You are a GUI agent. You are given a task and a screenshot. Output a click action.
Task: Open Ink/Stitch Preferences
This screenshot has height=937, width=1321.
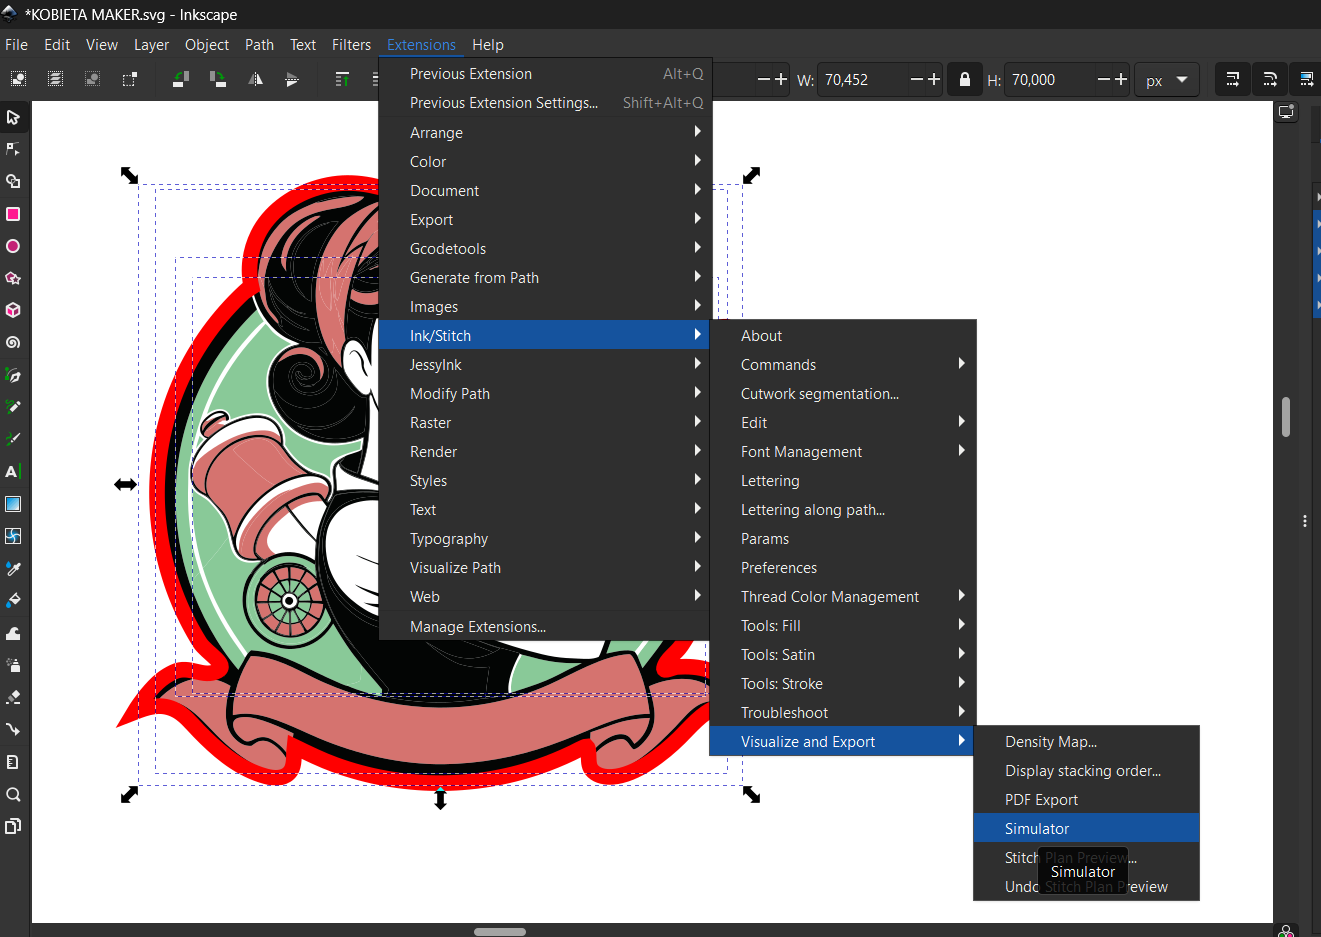(842, 567)
